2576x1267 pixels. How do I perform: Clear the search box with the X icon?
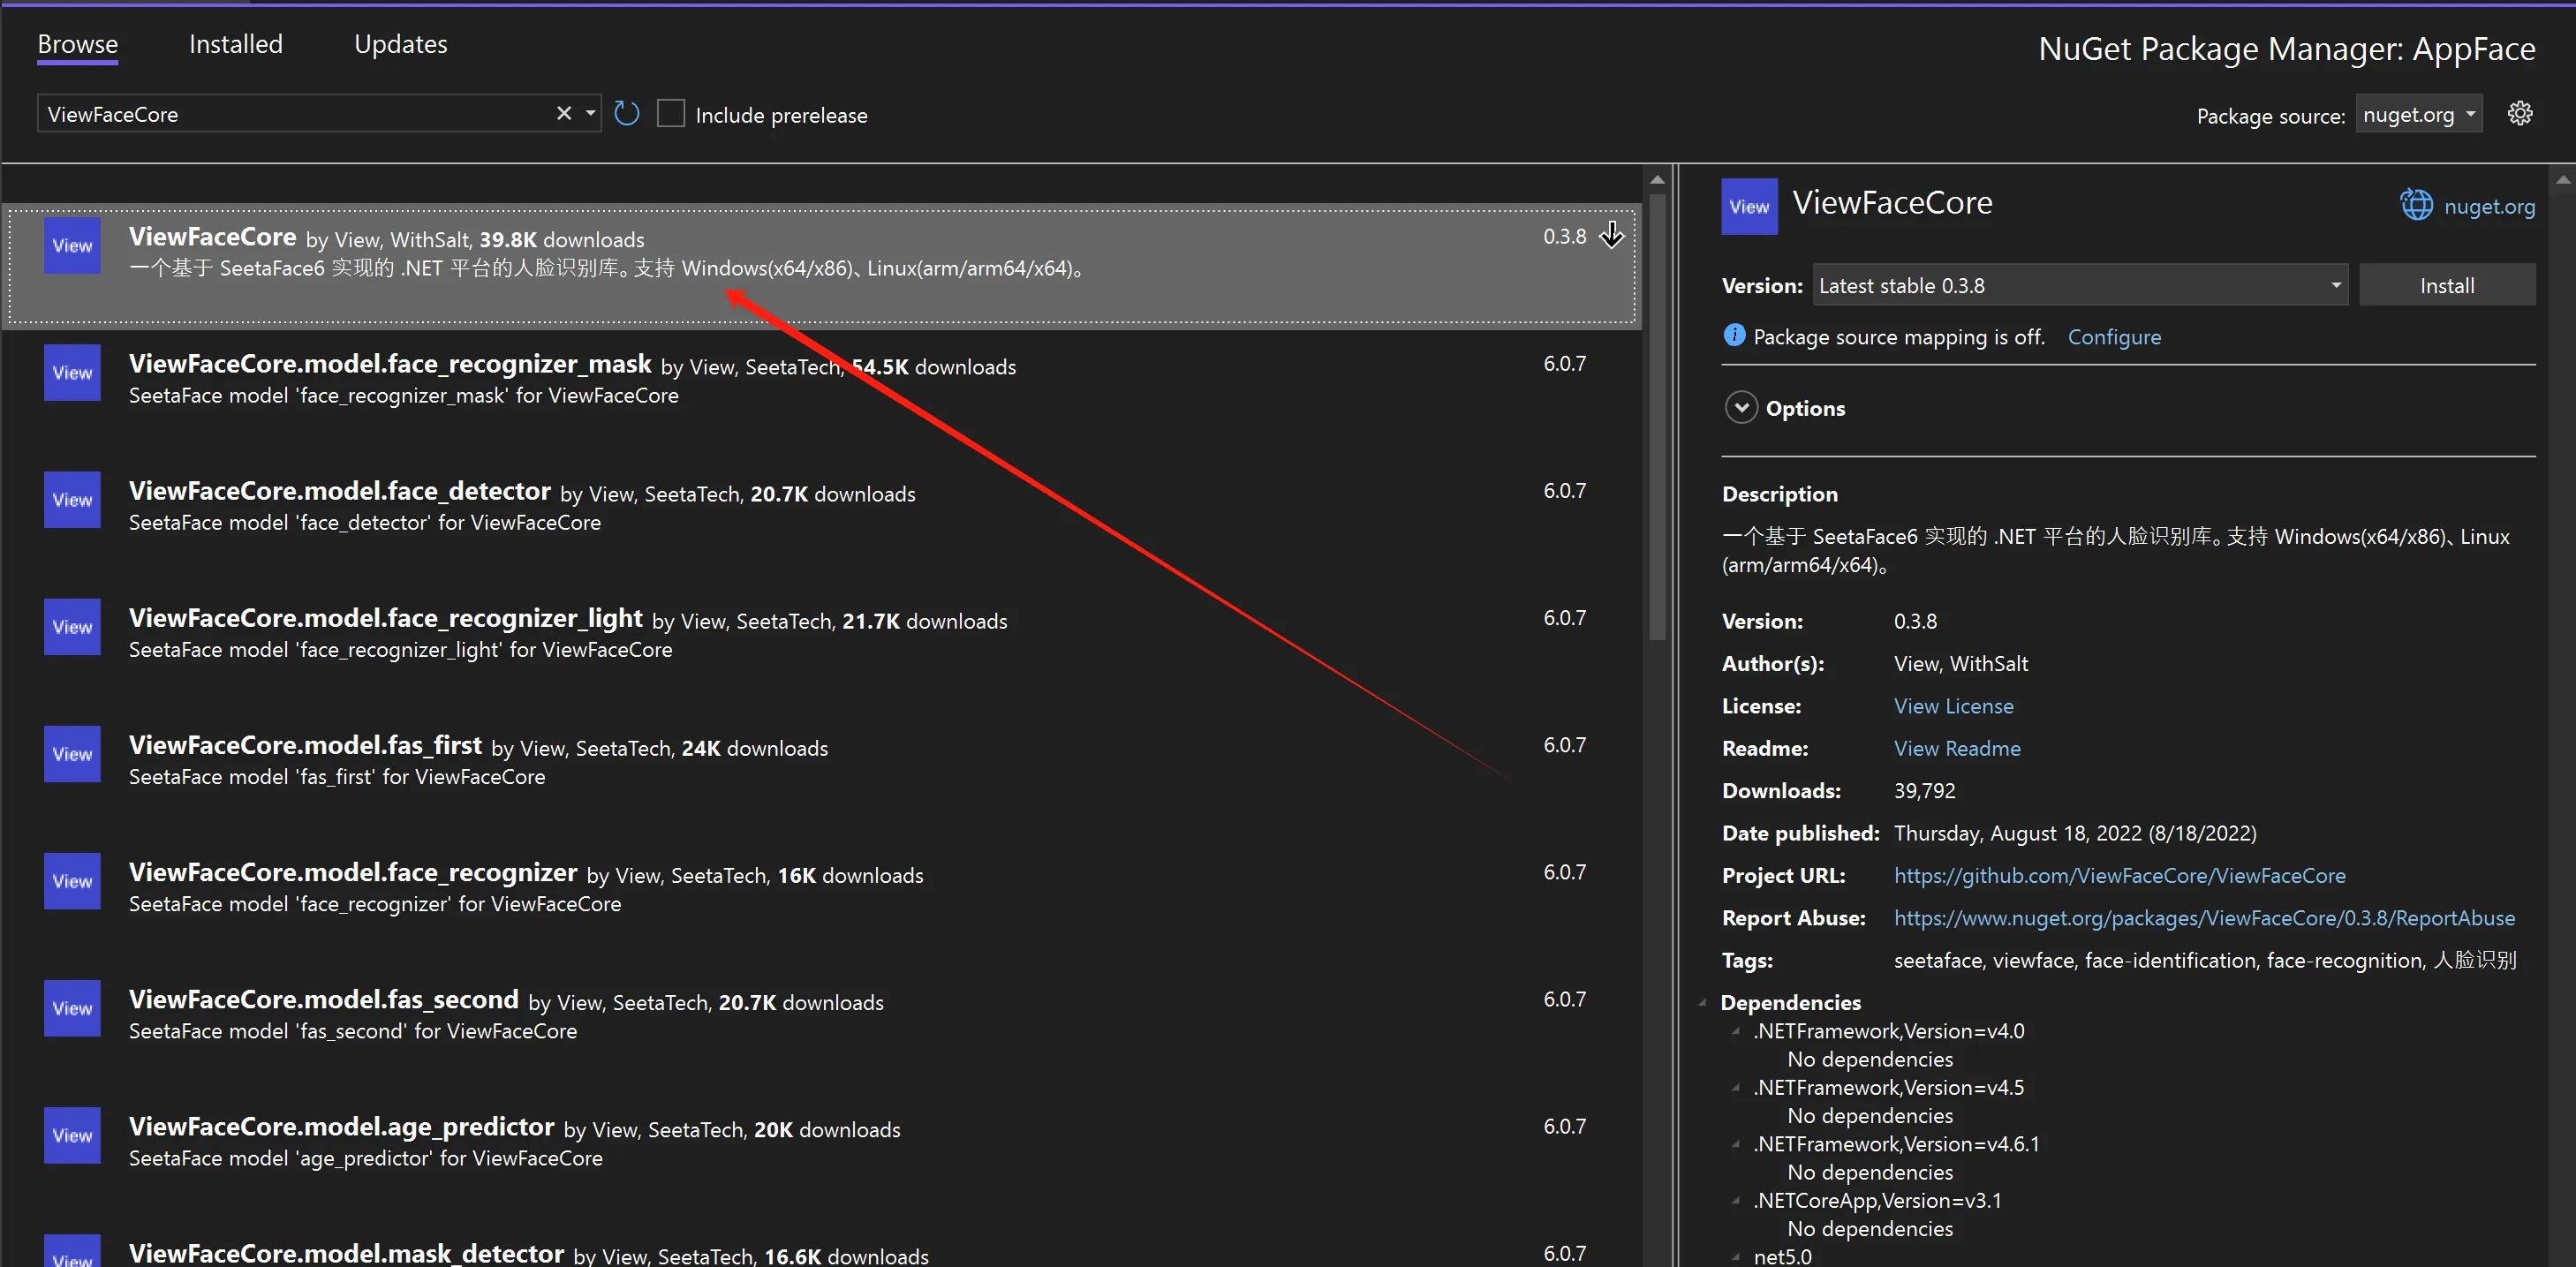point(564,114)
